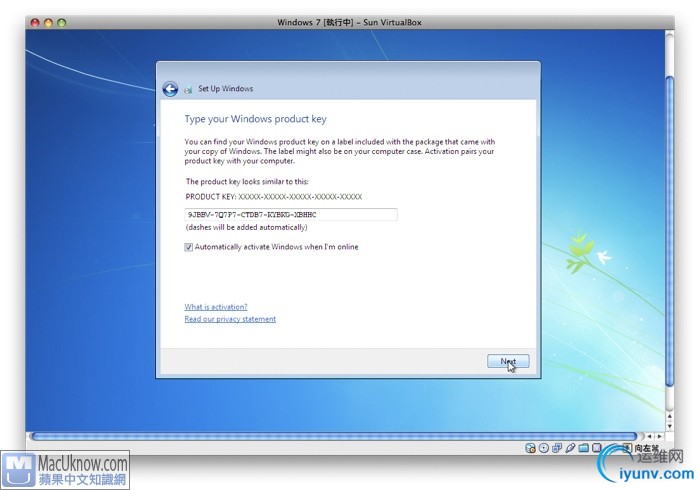Open the optical CD drive indicator

coord(544,448)
